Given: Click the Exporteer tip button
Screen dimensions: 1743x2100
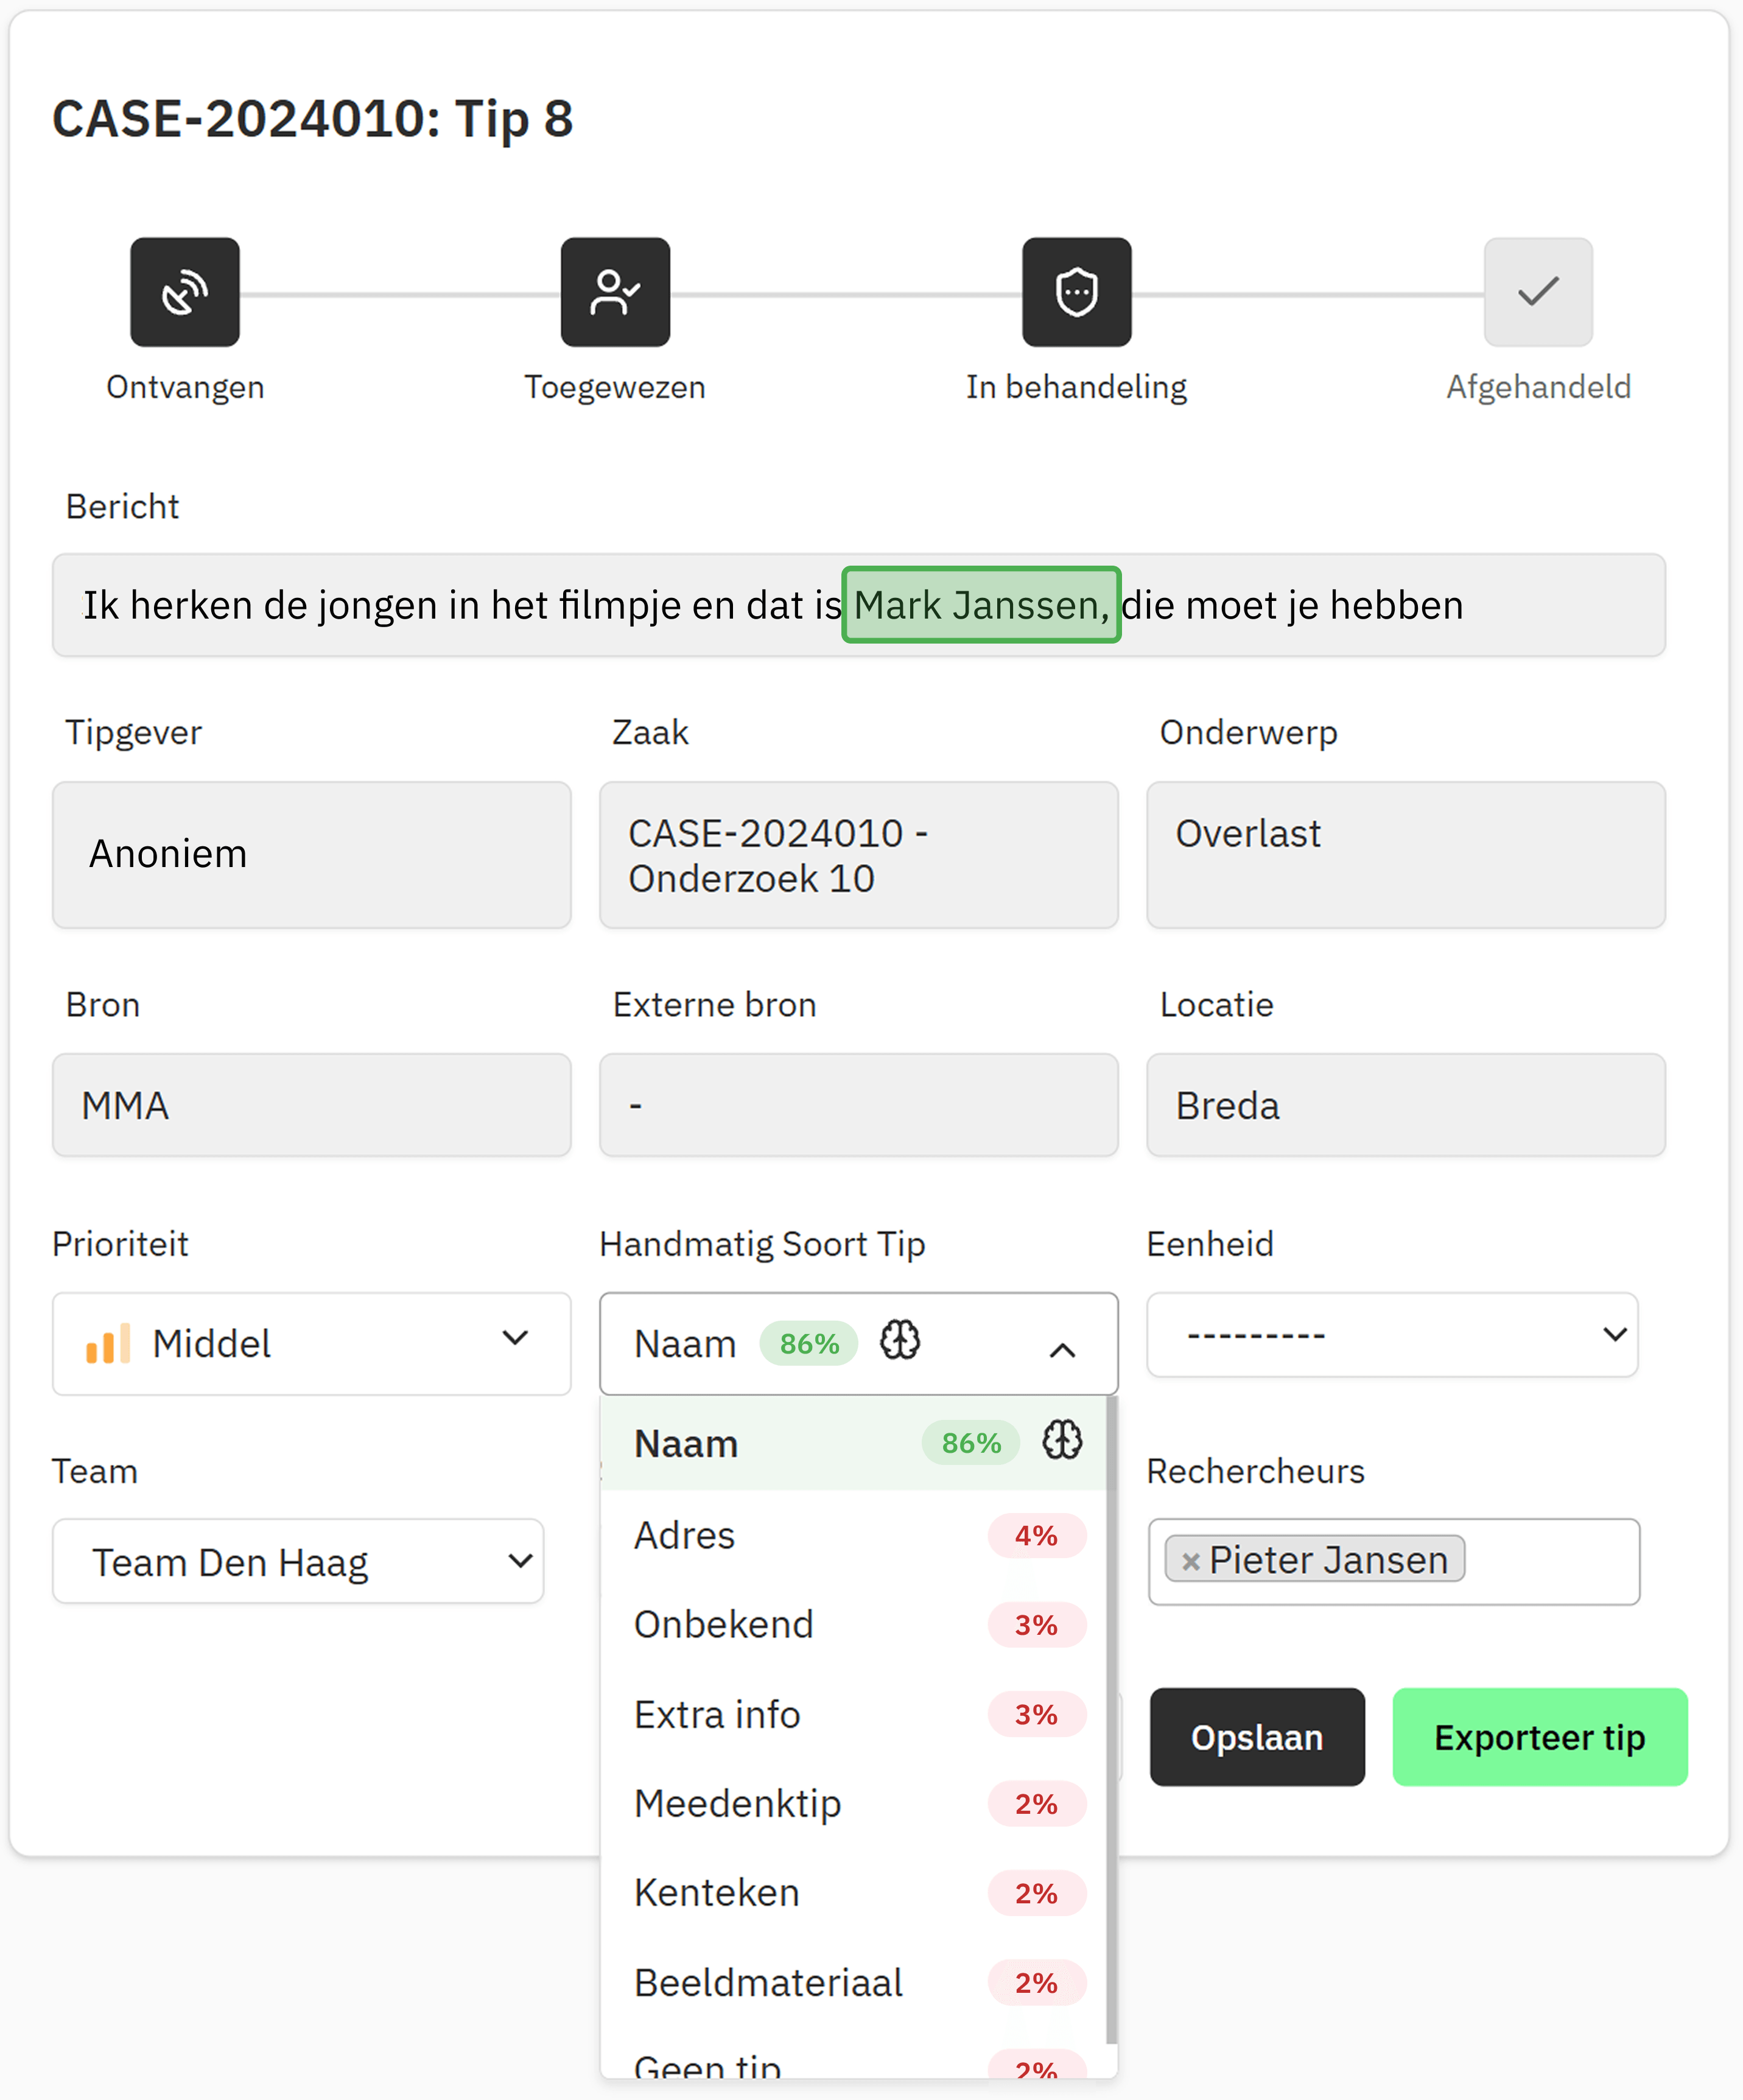Looking at the screenshot, I should click(x=1539, y=1737).
